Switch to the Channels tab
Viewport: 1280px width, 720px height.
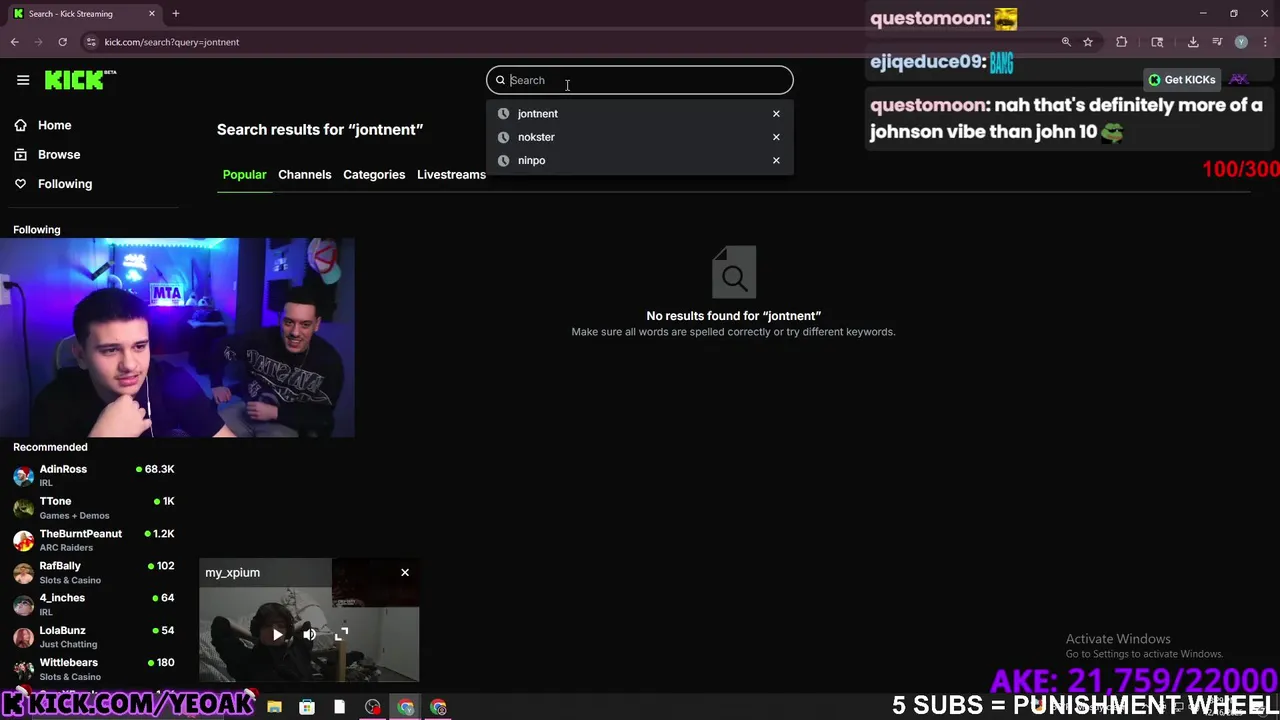click(305, 174)
